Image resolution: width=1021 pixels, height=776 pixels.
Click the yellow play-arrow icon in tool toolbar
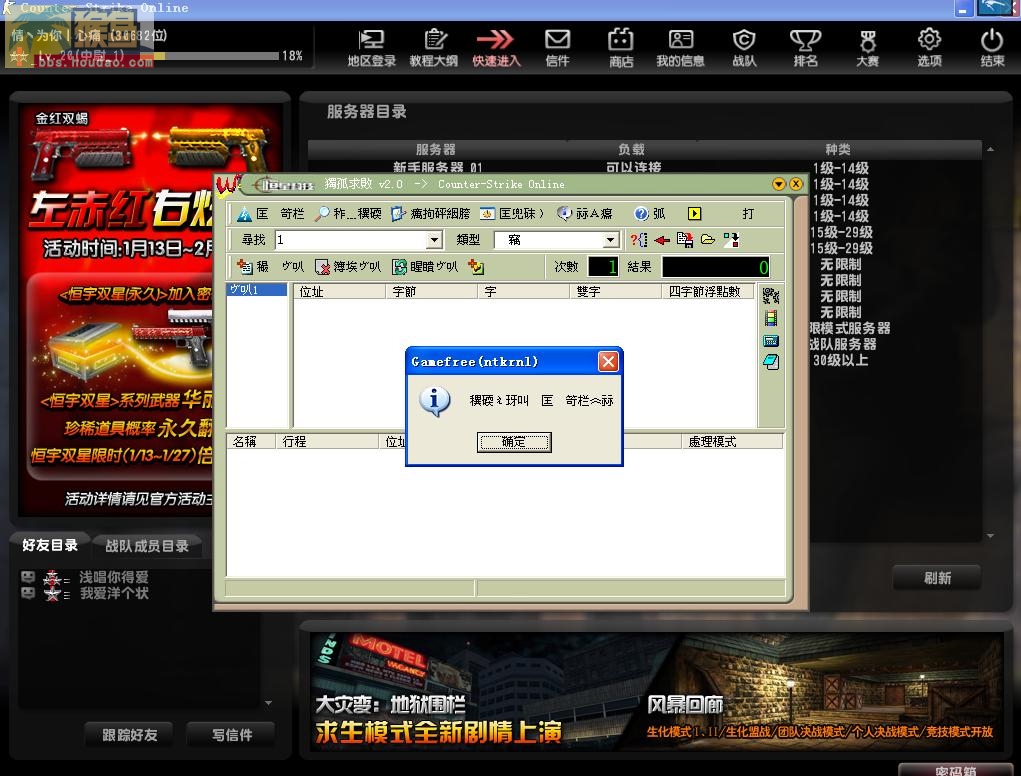[x=695, y=214]
